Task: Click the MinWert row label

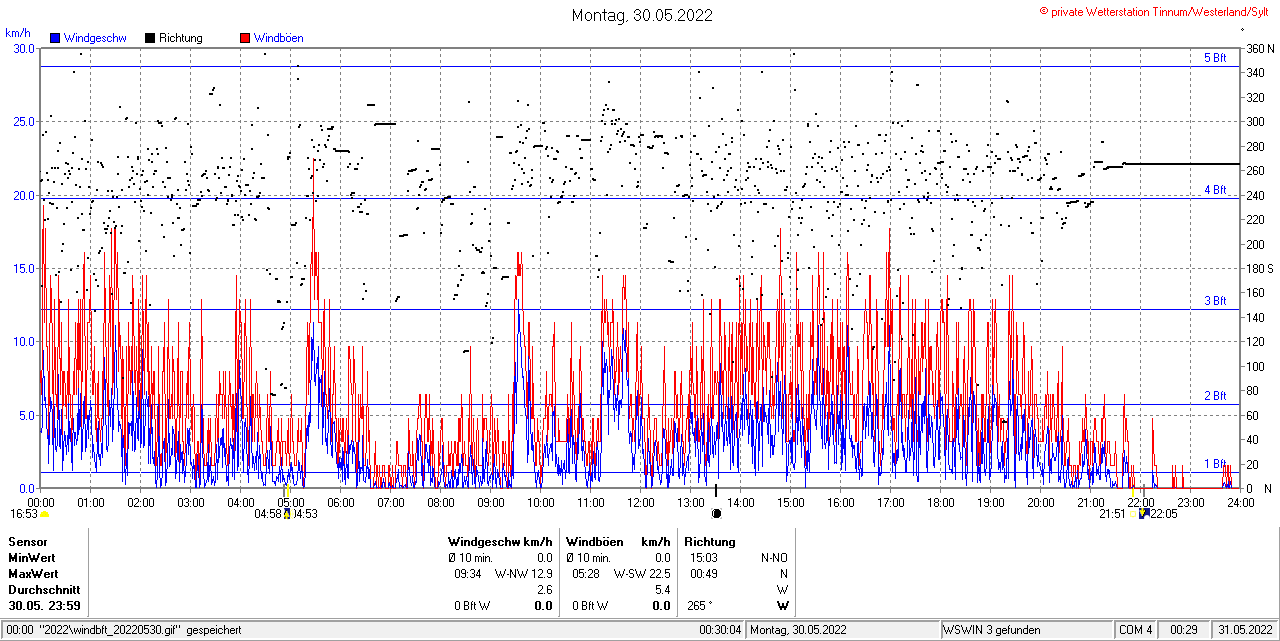Action: pos(33,558)
